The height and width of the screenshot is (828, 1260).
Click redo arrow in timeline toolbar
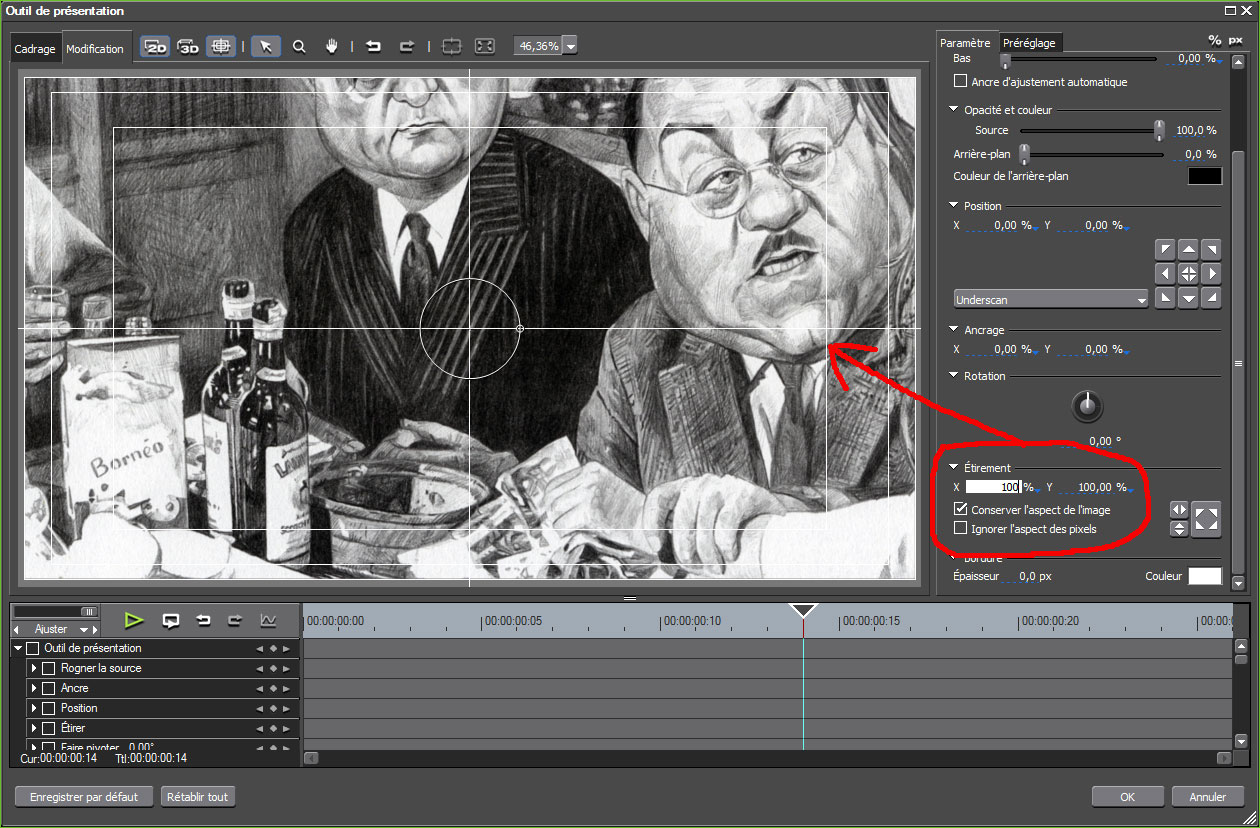click(x=235, y=620)
